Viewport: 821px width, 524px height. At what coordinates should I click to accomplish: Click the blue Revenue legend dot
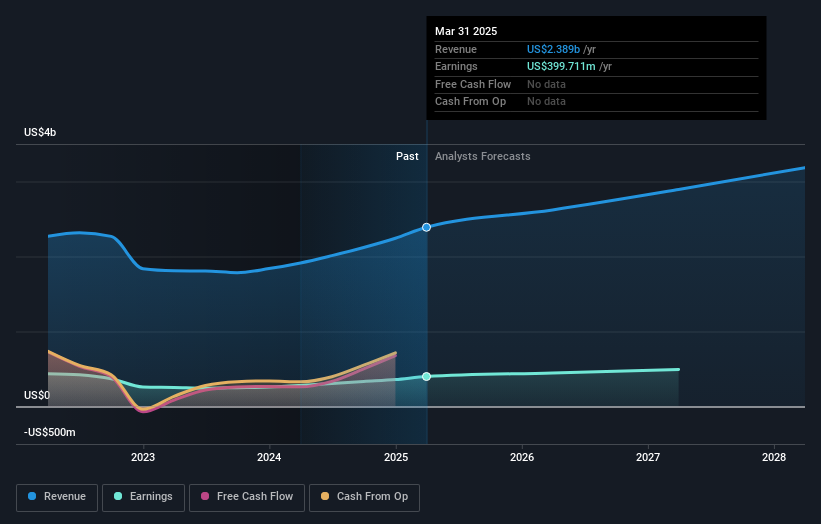click(x=32, y=496)
